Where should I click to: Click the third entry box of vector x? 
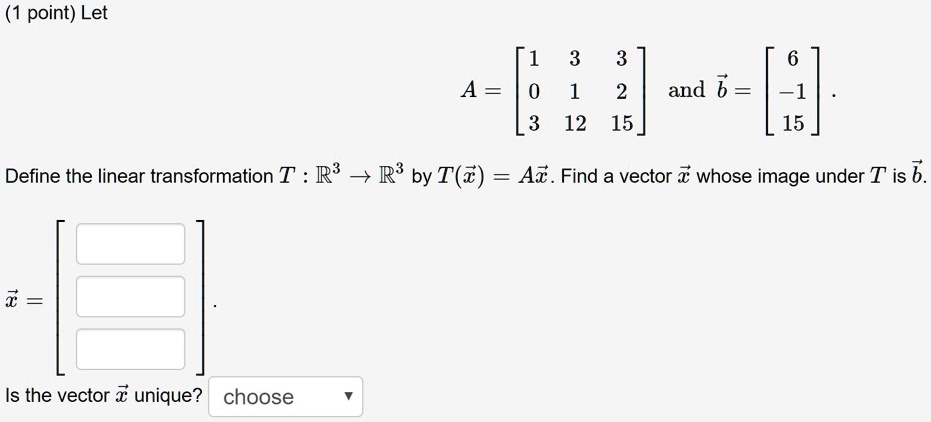point(130,349)
